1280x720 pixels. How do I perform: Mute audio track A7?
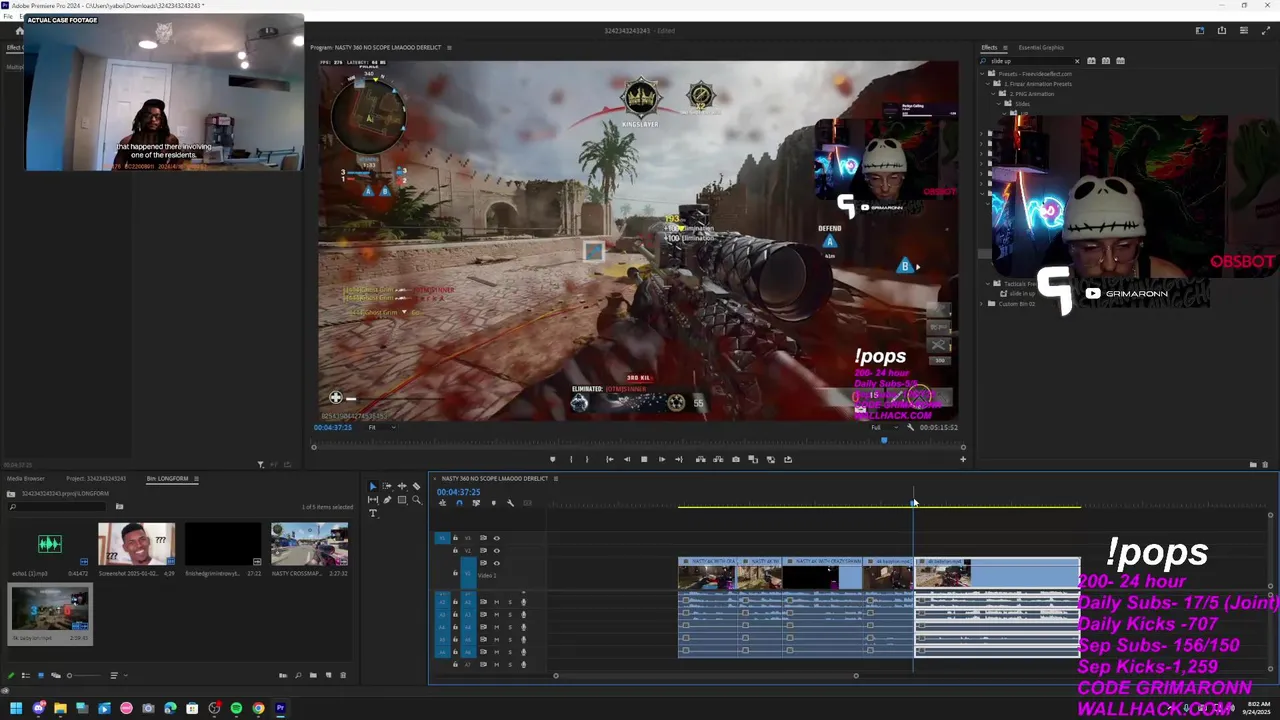[x=497, y=664]
